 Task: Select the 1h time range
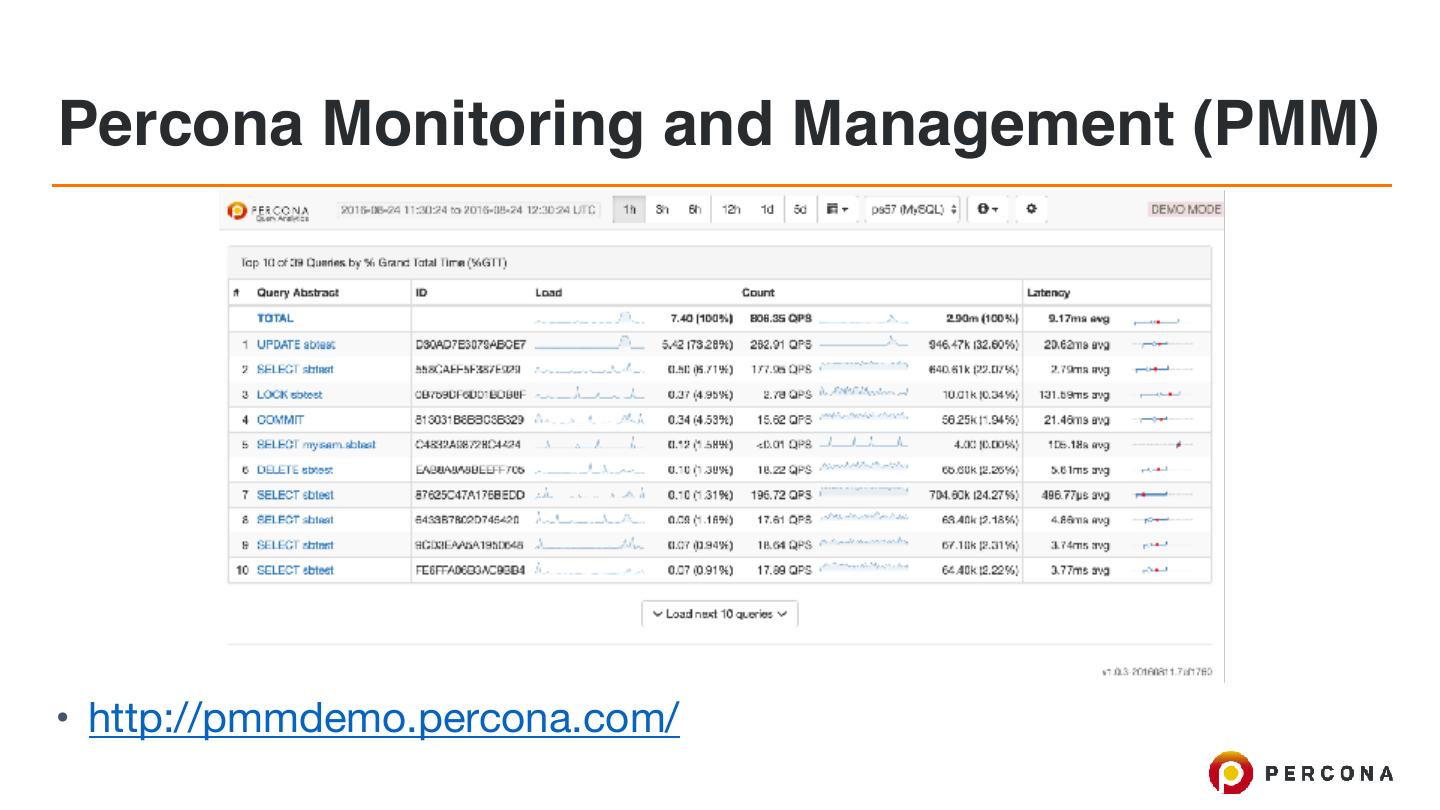[x=629, y=209]
